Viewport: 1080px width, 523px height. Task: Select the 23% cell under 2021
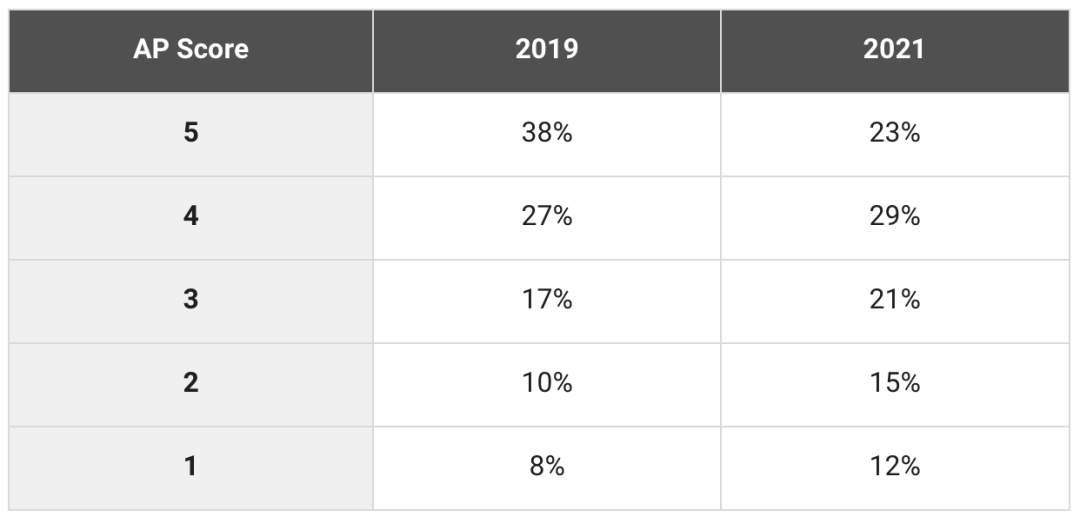pos(894,133)
